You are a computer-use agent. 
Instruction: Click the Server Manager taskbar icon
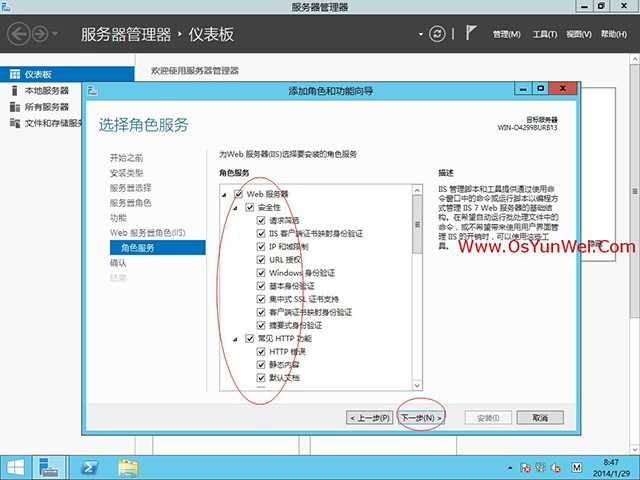pos(49,468)
